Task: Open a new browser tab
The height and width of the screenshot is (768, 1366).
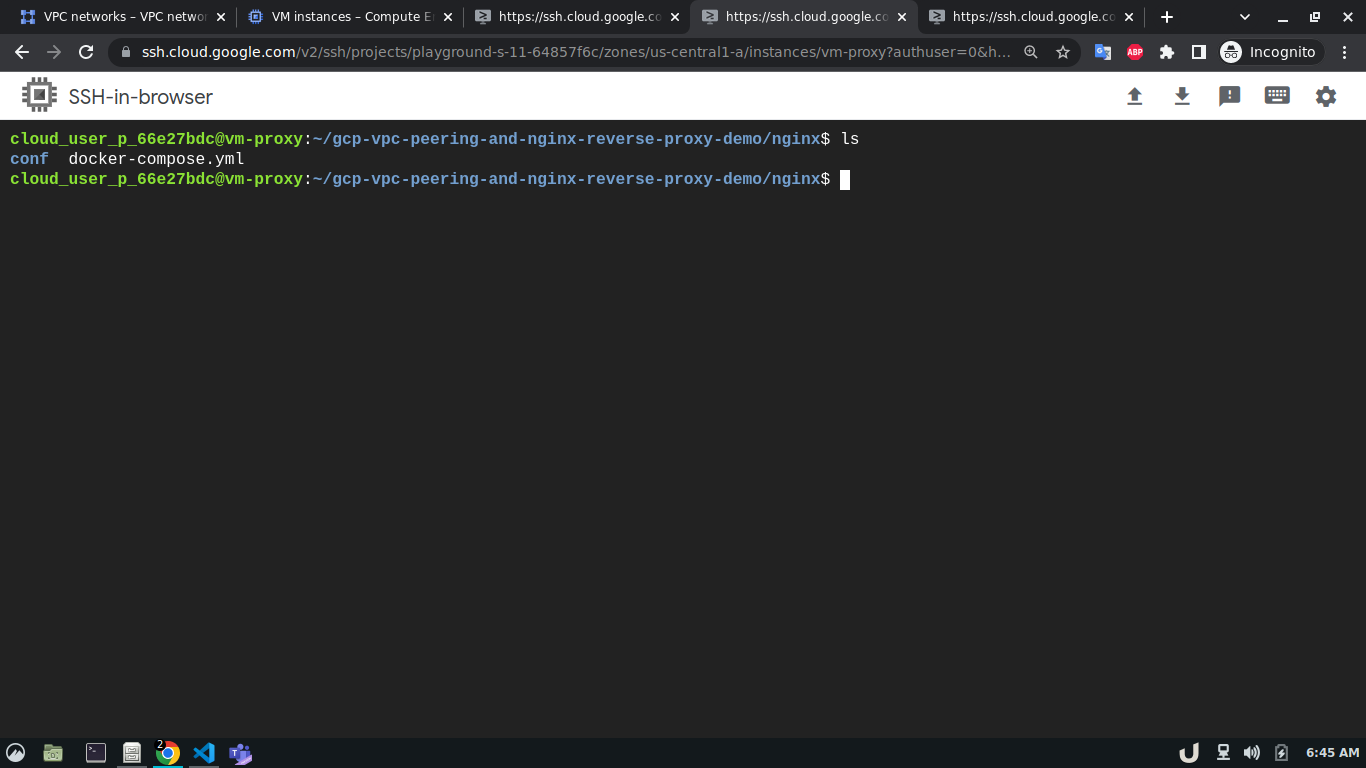Action: [1167, 17]
